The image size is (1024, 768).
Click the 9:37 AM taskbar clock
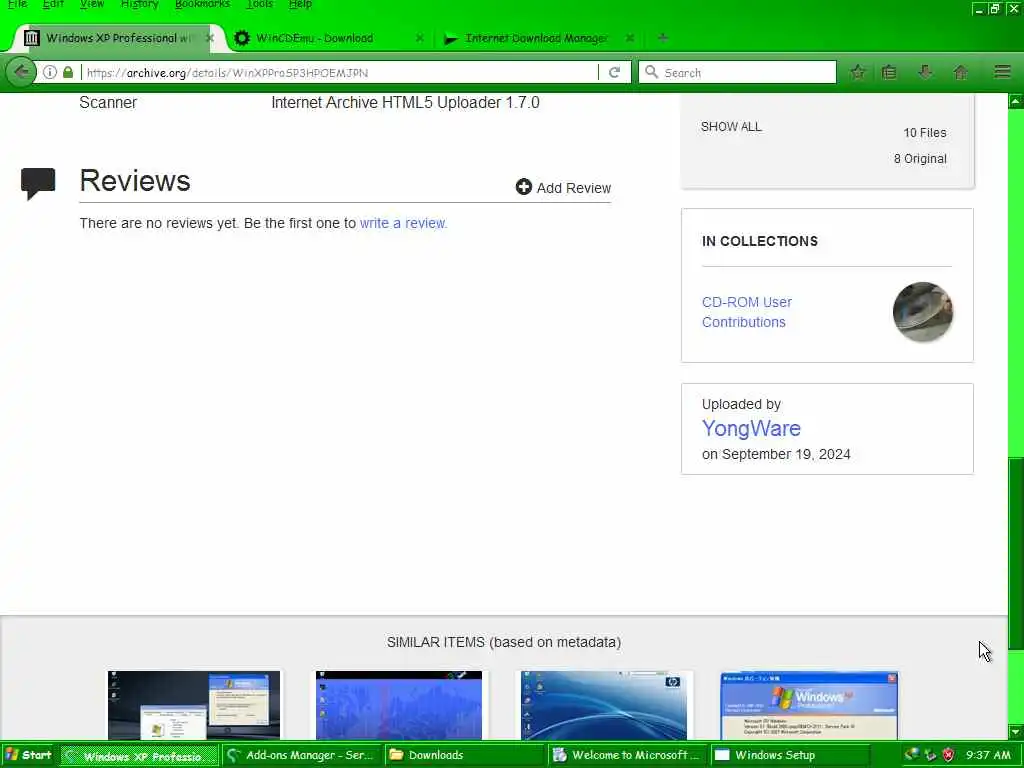click(x=988, y=755)
